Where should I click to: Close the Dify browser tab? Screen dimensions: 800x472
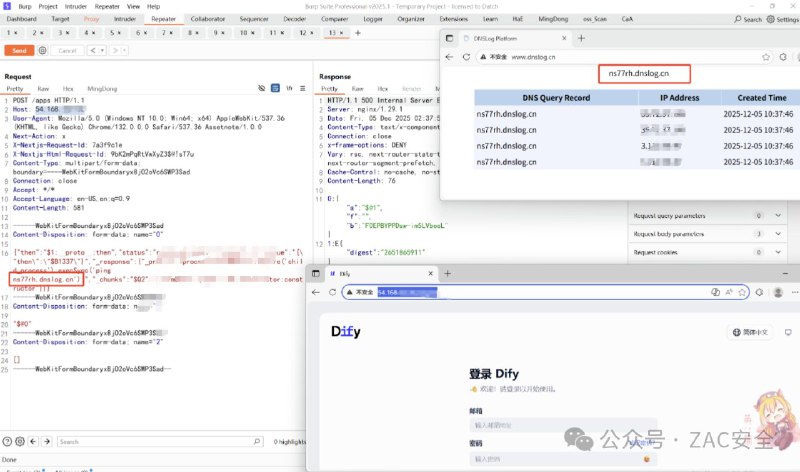coord(430,274)
